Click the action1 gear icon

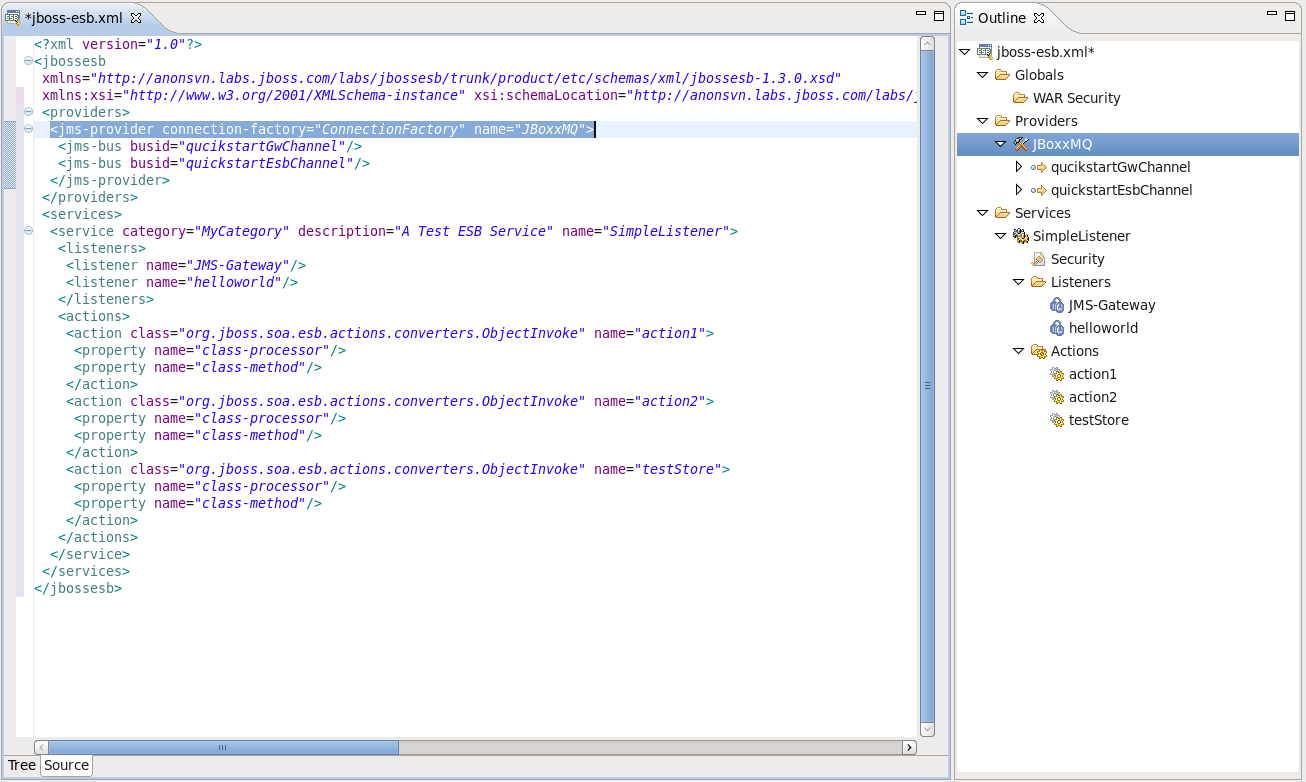coord(1057,374)
